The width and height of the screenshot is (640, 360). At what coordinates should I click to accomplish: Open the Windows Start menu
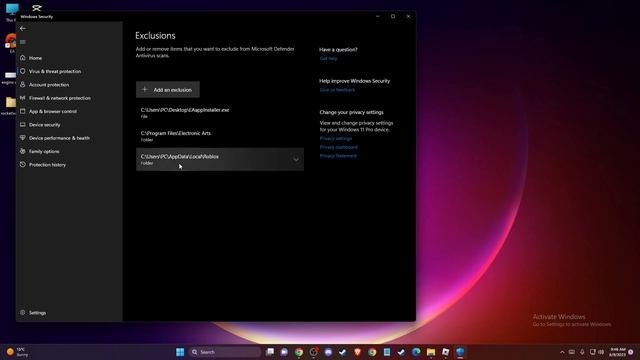pyautogui.click(x=180, y=352)
